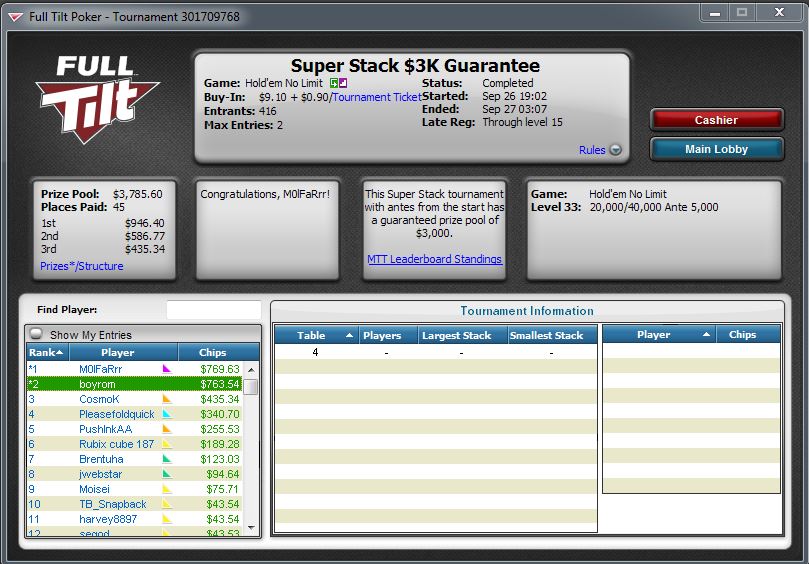
Task: Click the down arrow of the player list scrollbar
Action: pos(251,528)
